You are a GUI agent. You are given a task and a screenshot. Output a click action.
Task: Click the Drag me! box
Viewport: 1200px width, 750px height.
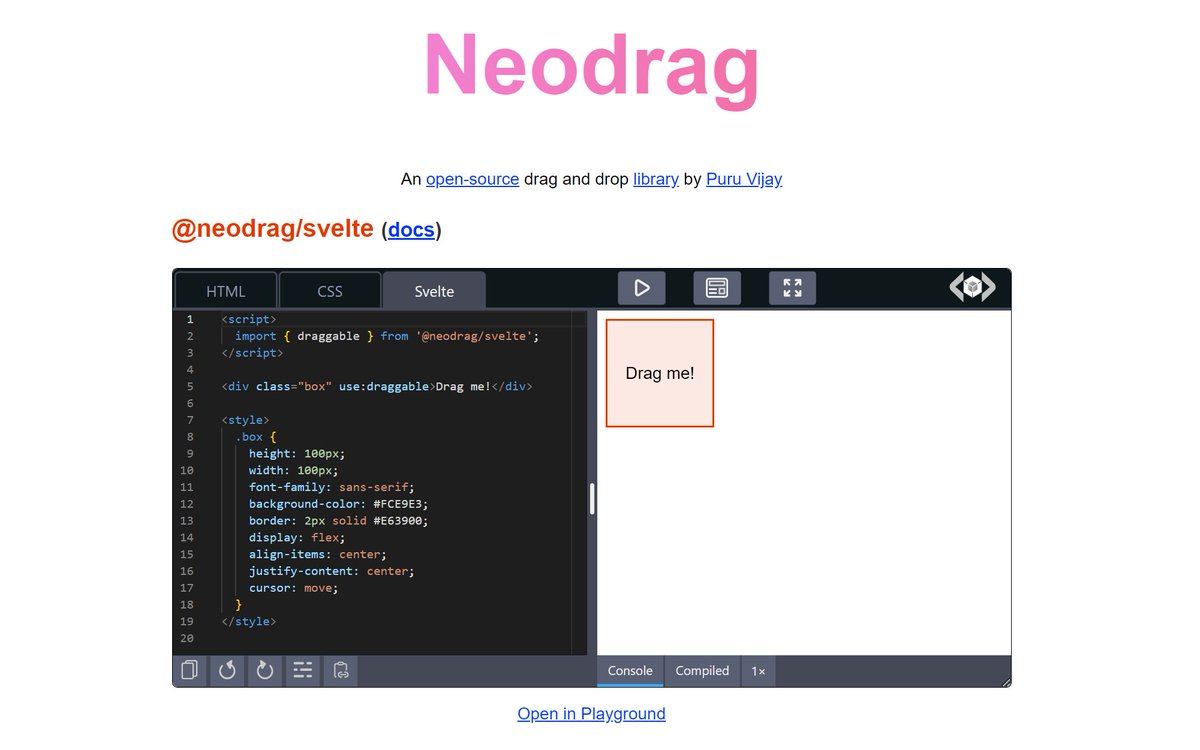point(660,373)
